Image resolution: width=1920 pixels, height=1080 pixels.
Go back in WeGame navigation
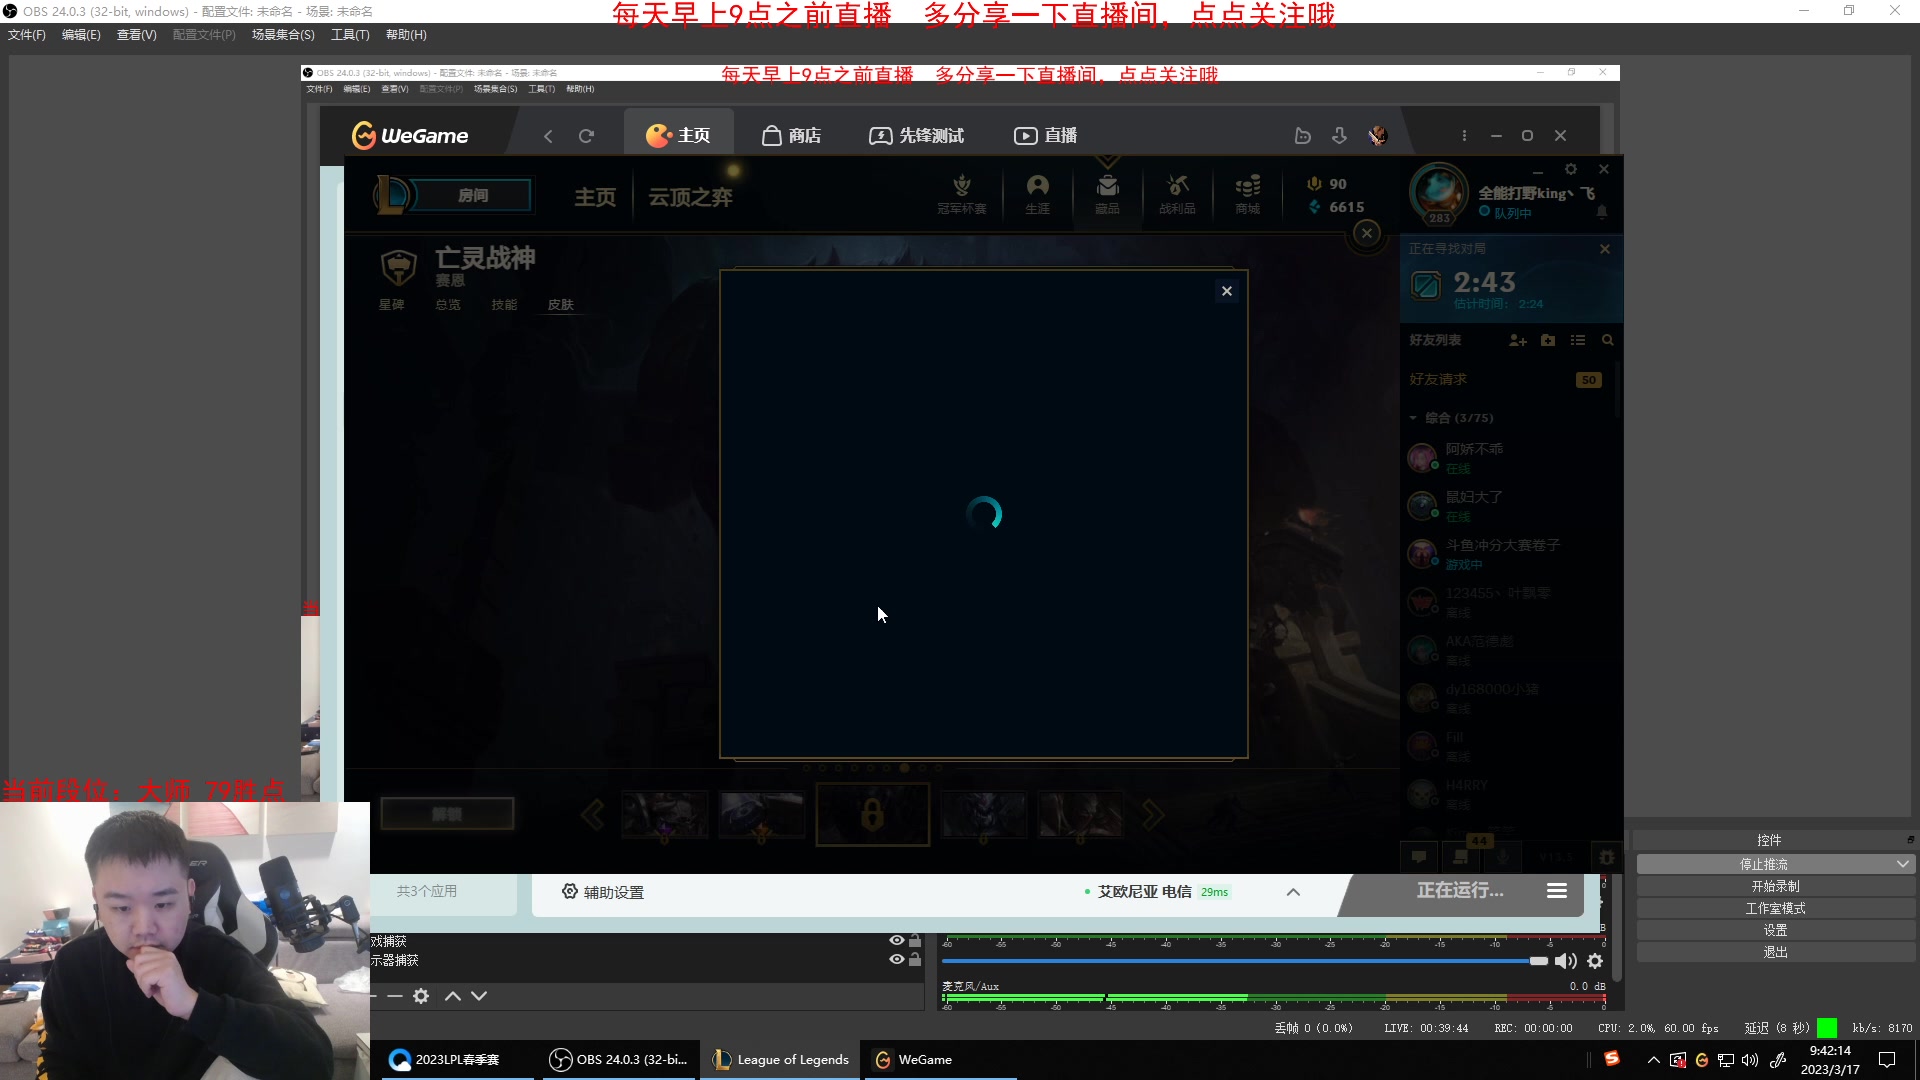click(x=548, y=136)
